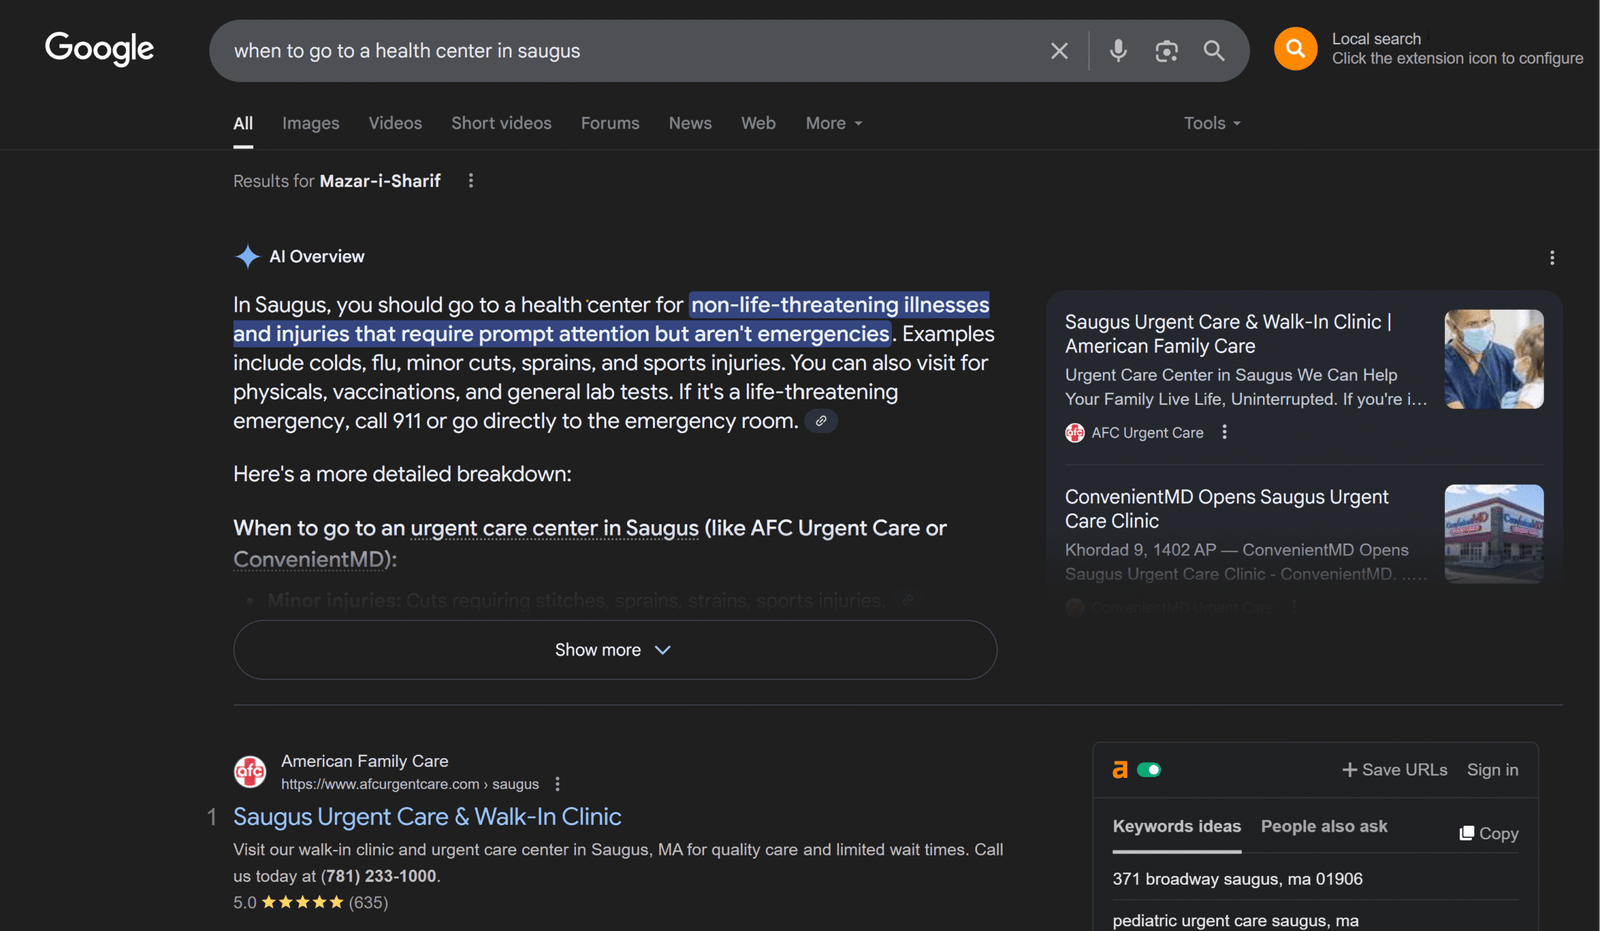Expand the More search tab dropdown

pos(834,123)
